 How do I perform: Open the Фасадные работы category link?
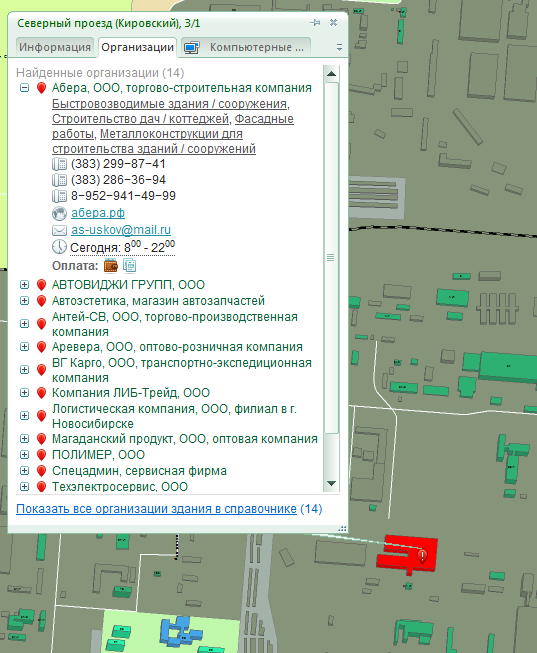173,127
